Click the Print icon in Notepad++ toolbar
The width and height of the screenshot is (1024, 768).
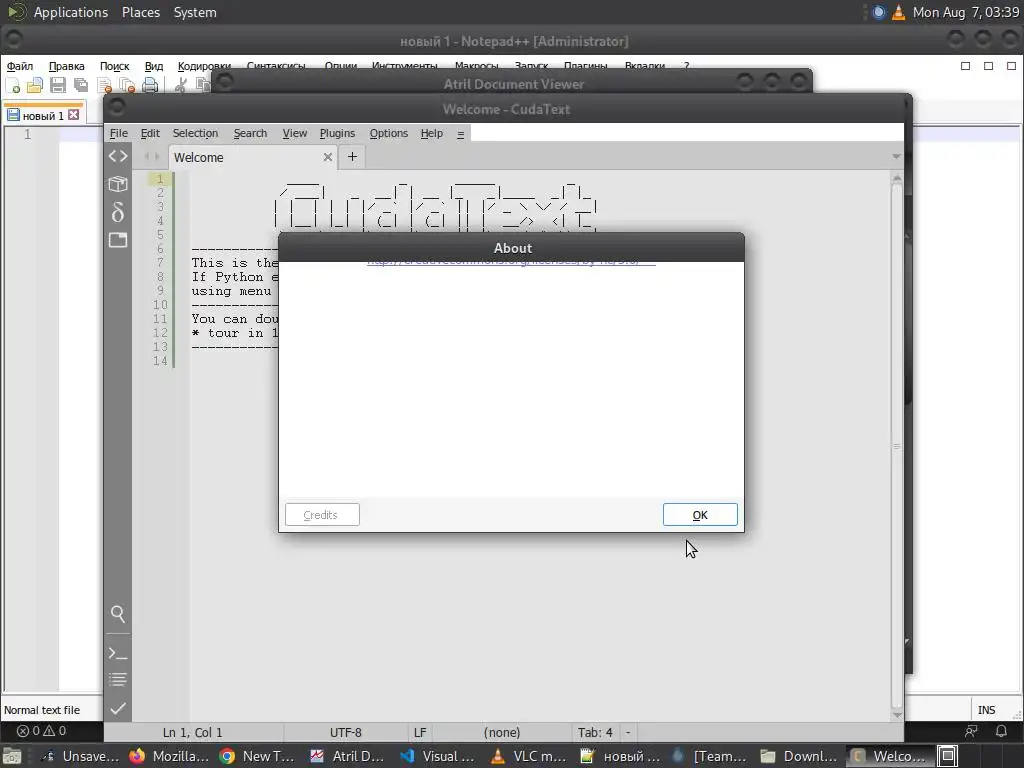pos(150,85)
